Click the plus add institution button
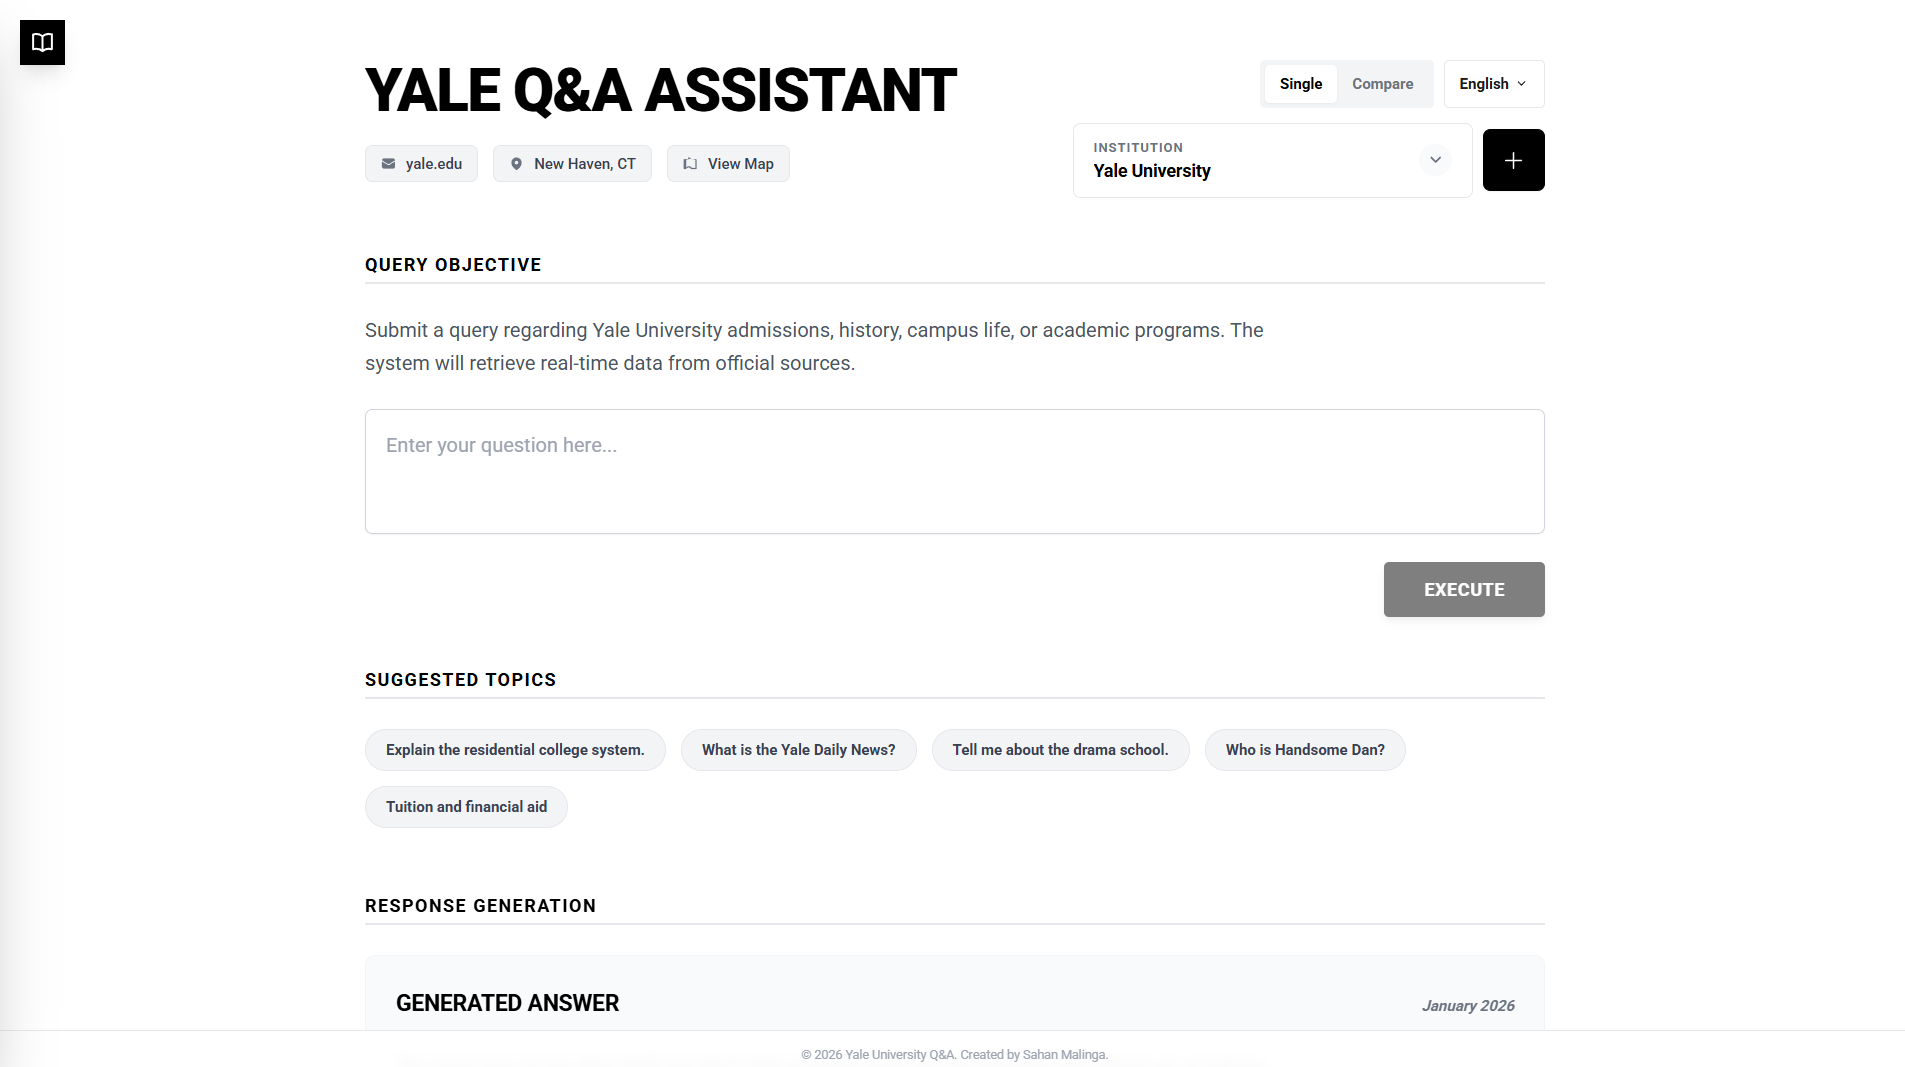 (x=1513, y=160)
